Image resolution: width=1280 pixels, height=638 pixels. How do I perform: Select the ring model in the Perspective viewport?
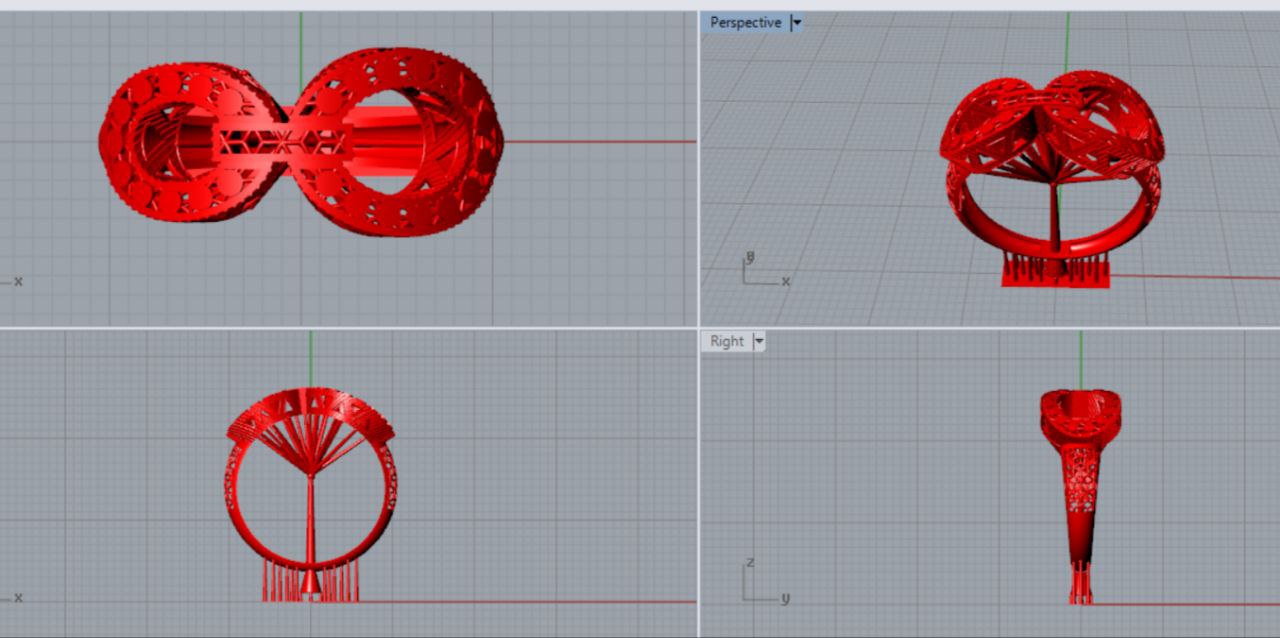tap(1055, 180)
